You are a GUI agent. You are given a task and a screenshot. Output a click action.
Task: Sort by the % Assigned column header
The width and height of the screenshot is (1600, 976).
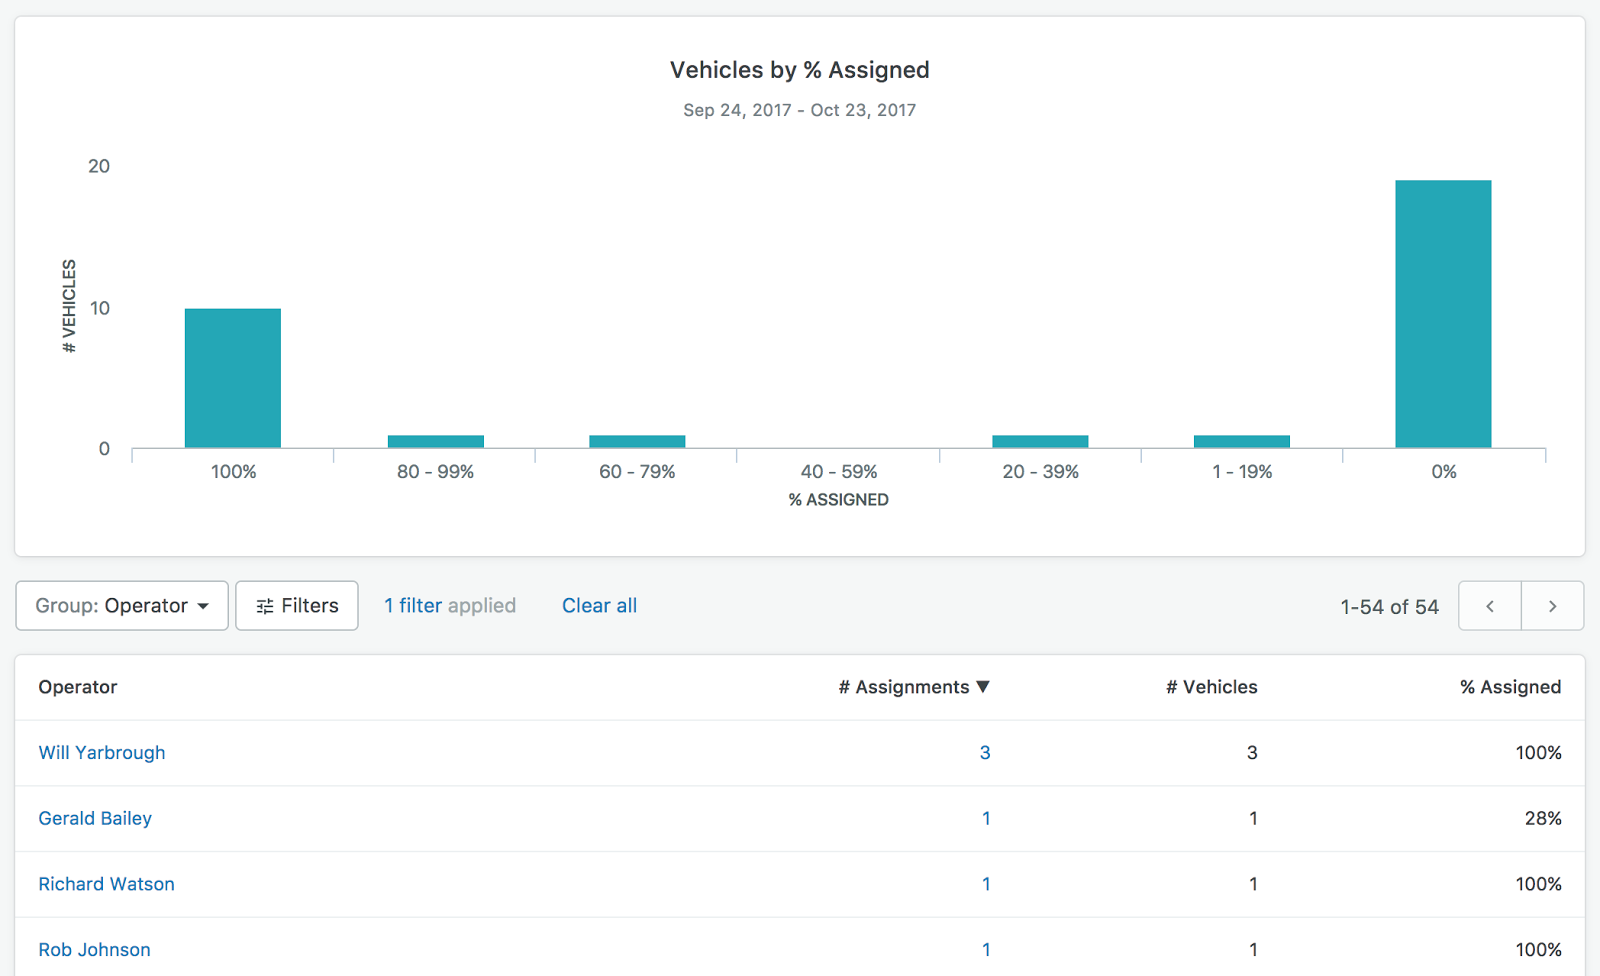[1510, 687]
